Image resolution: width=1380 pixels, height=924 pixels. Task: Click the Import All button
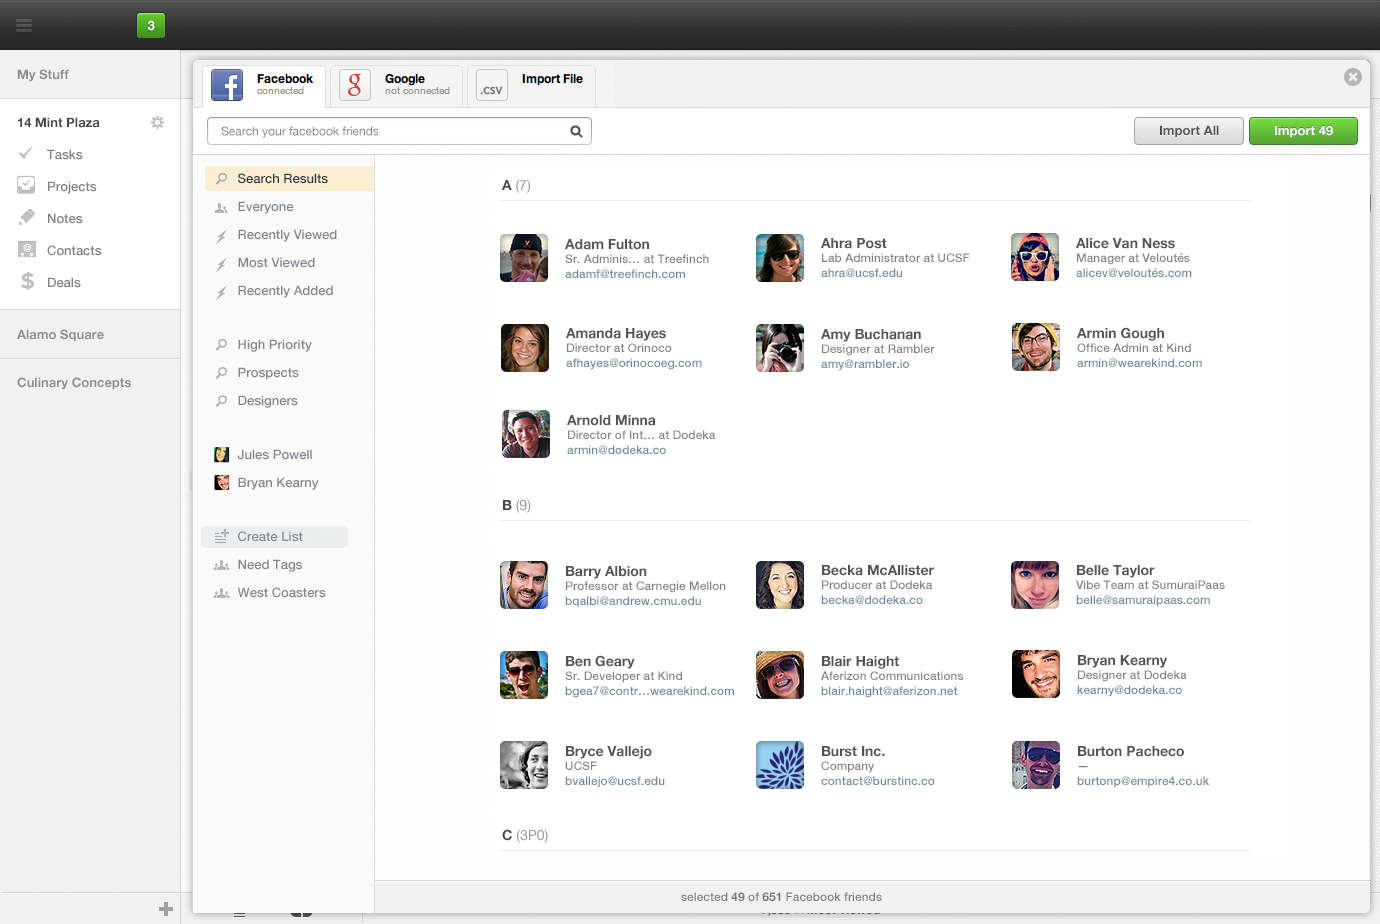(x=1189, y=131)
